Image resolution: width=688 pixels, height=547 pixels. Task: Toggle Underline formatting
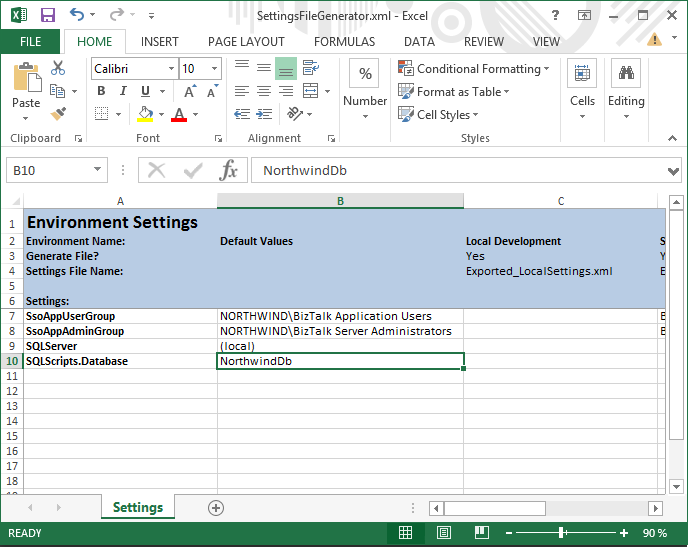click(x=145, y=91)
